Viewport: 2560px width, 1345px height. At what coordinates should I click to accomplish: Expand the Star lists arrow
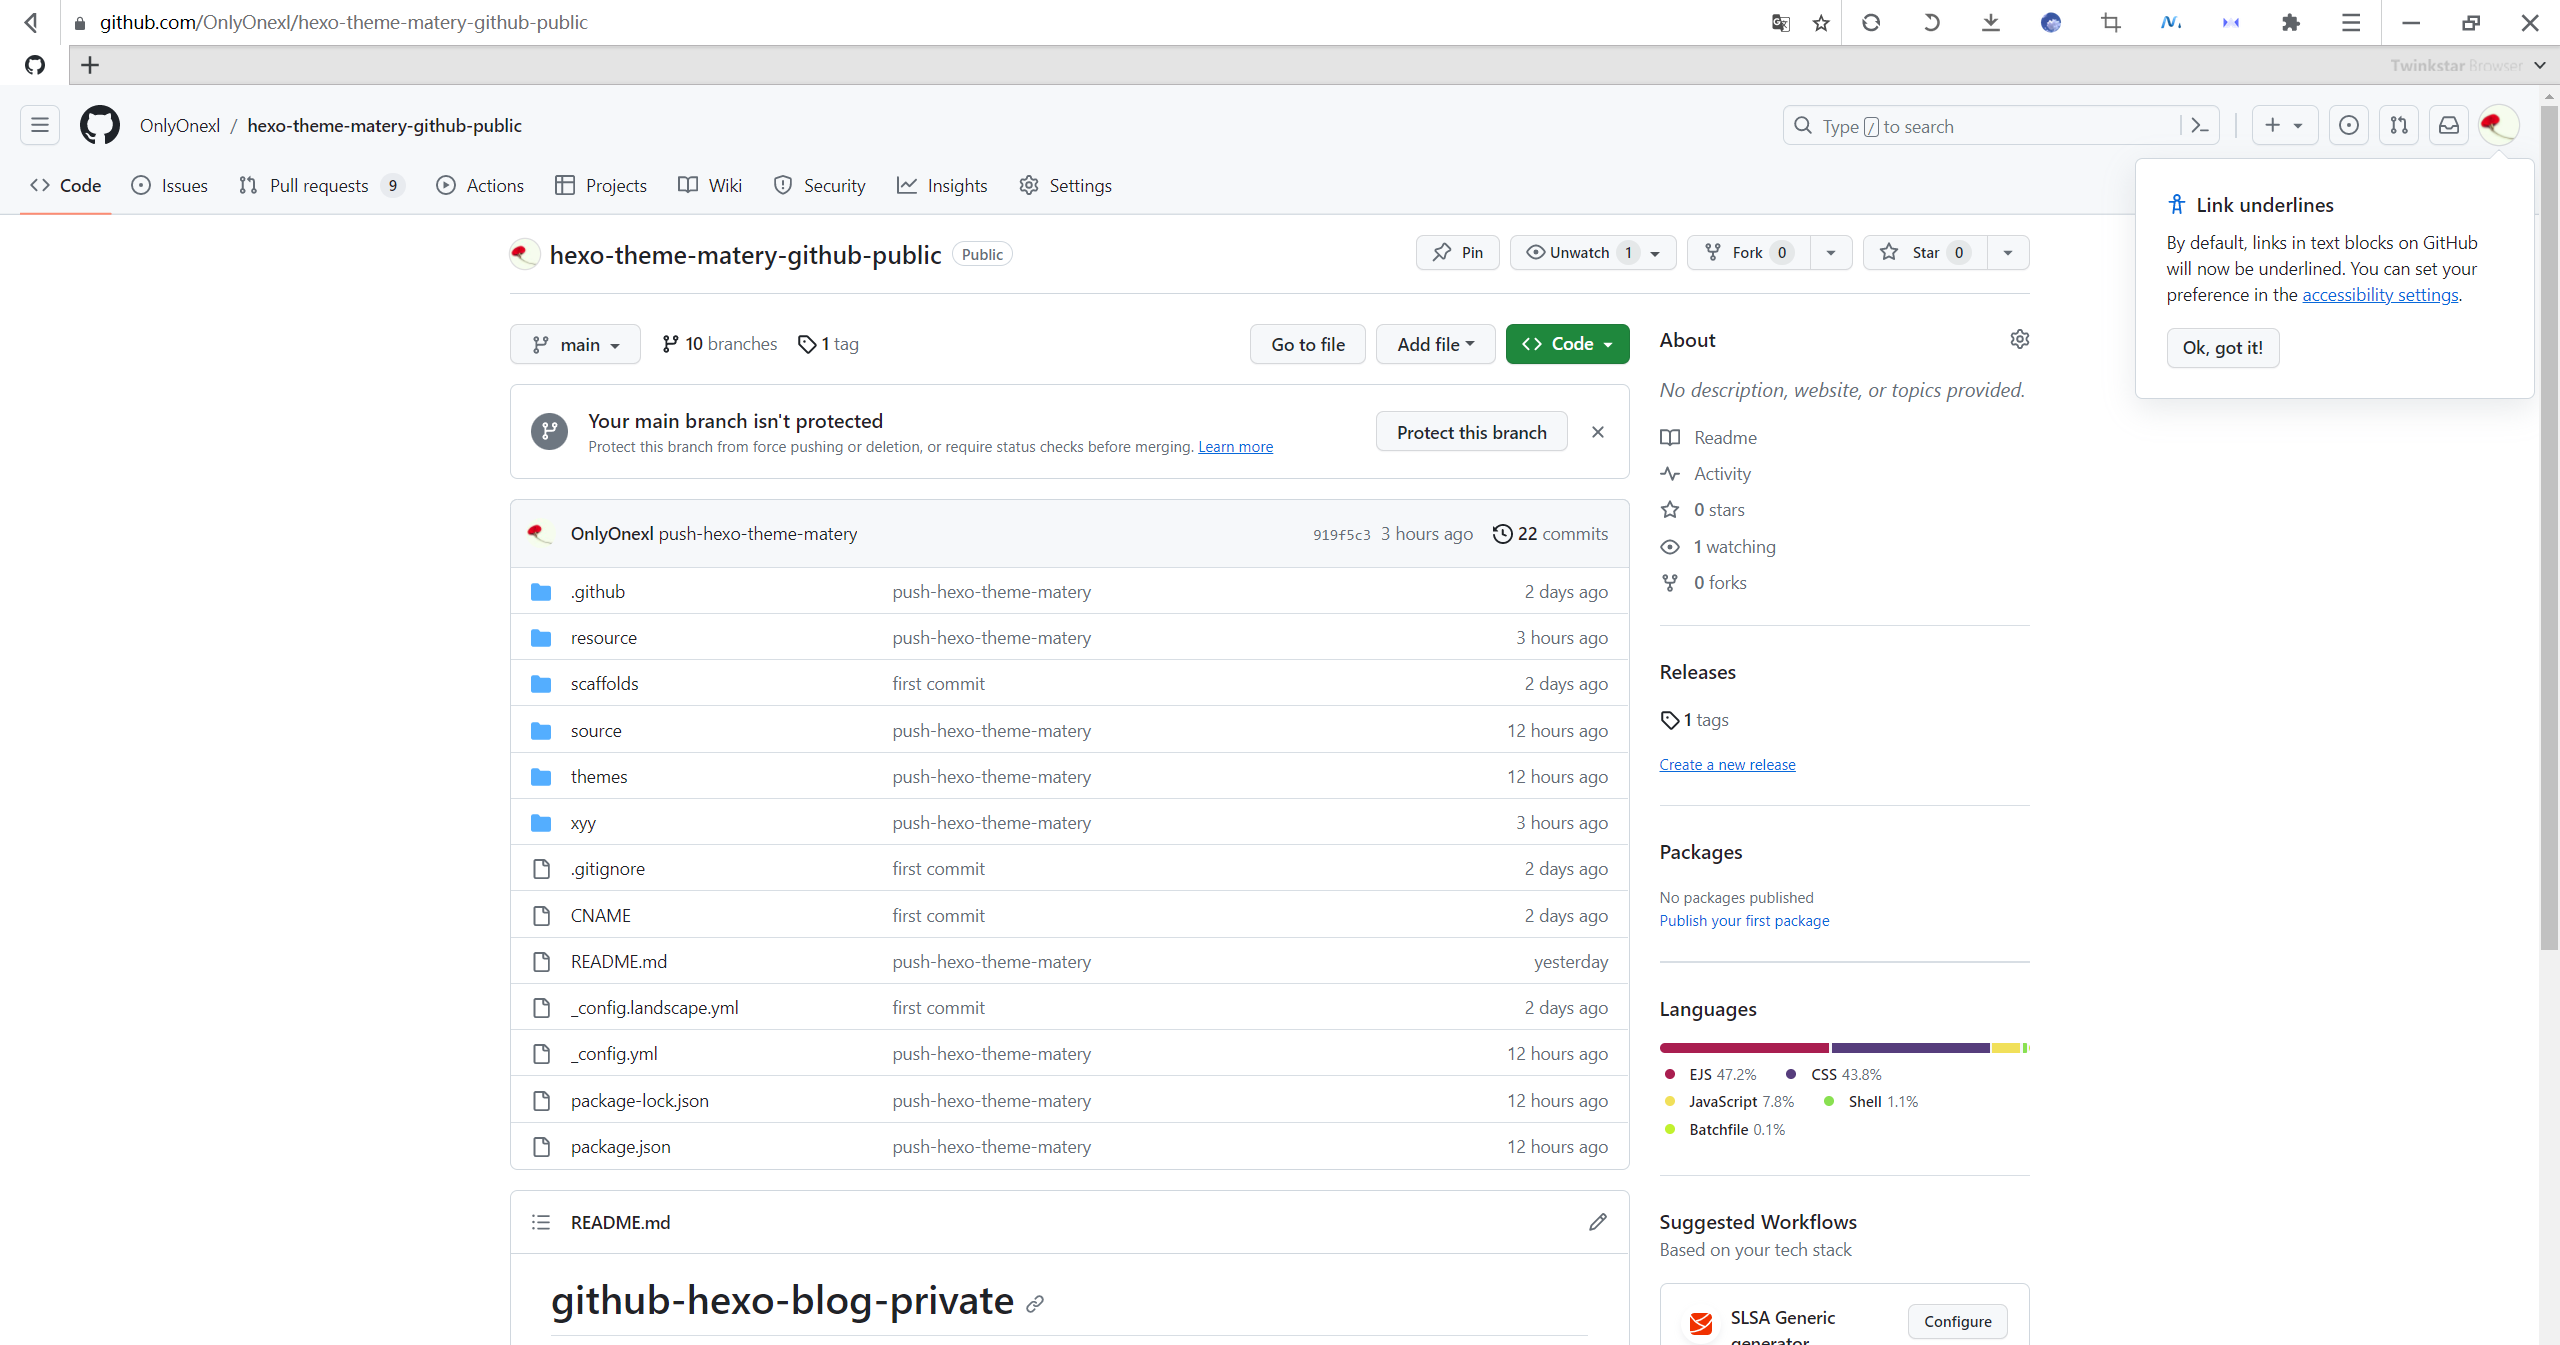click(x=2008, y=252)
